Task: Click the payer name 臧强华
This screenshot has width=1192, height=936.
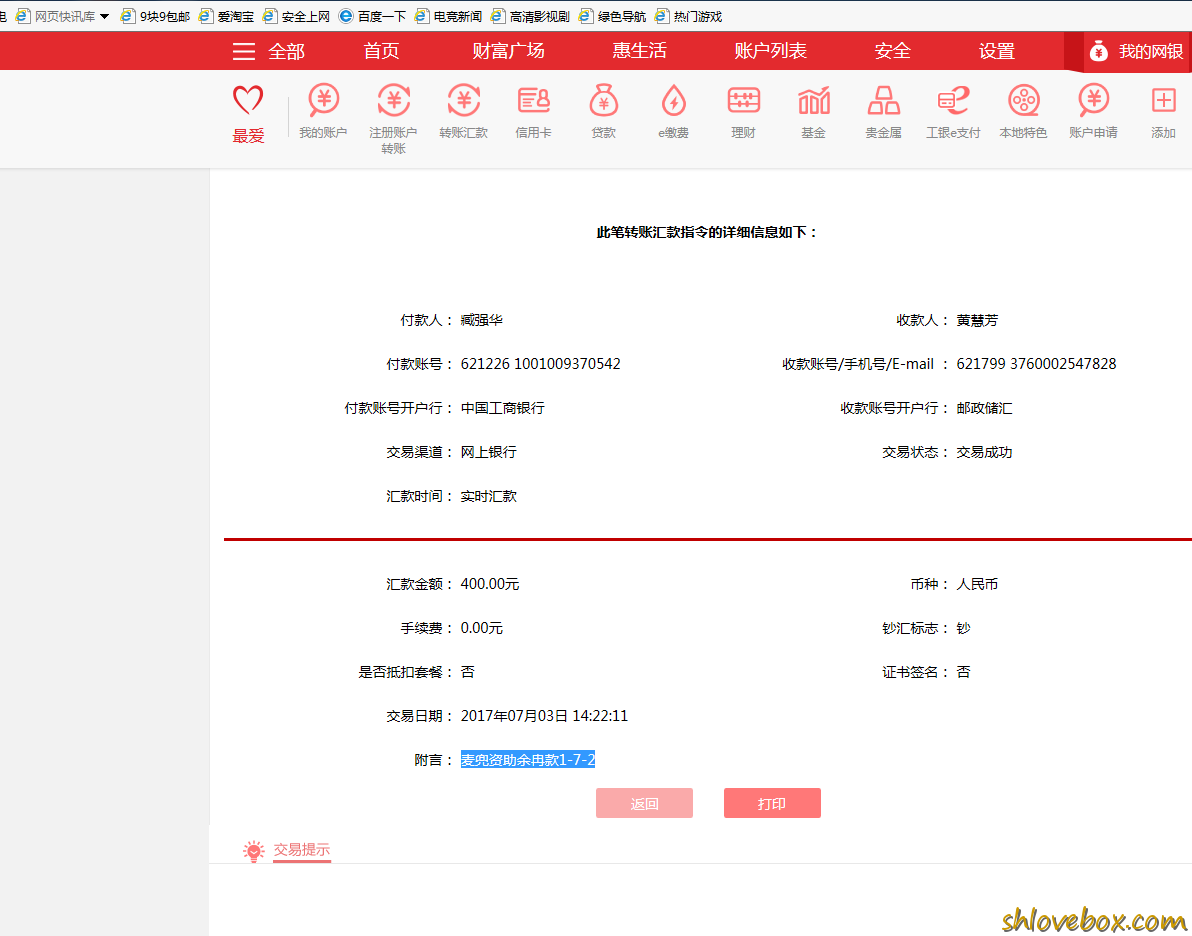Action: click(481, 320)
